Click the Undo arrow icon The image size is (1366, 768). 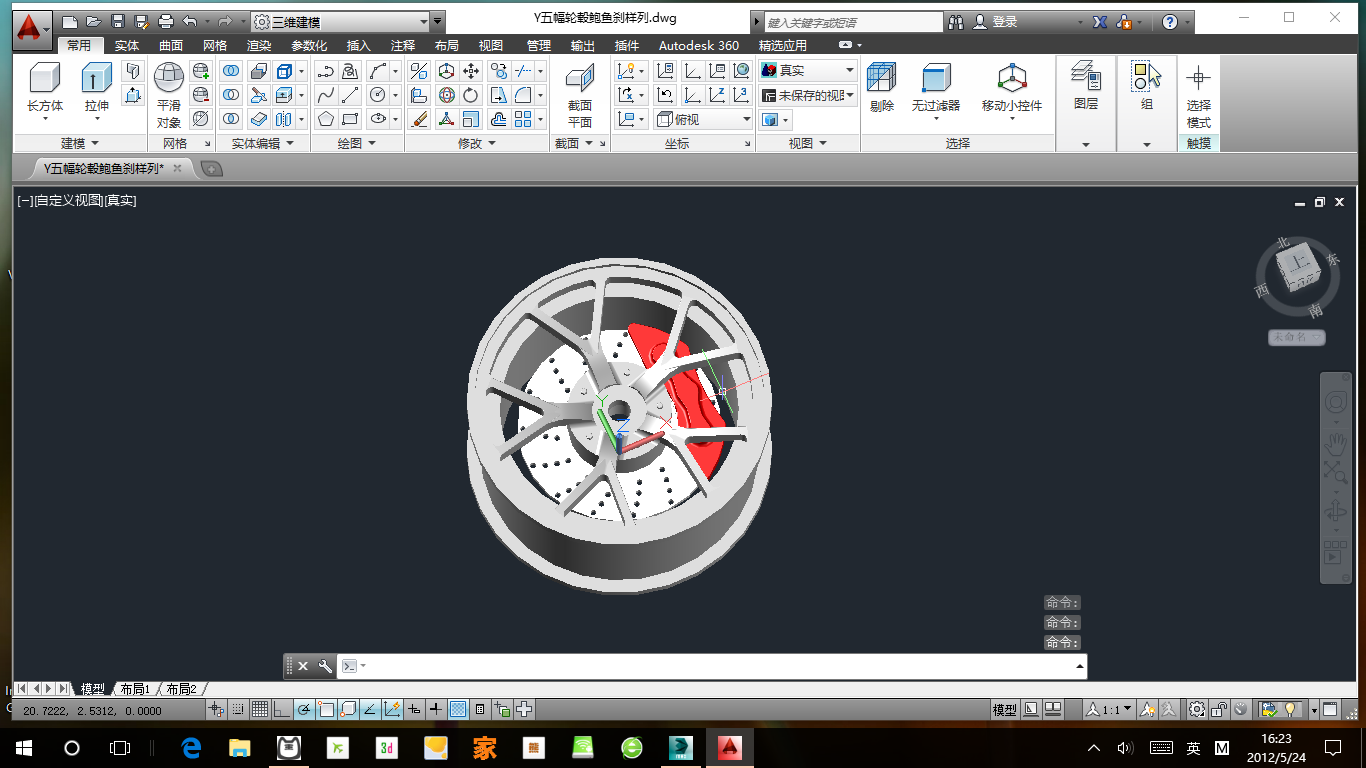(190, 21)
